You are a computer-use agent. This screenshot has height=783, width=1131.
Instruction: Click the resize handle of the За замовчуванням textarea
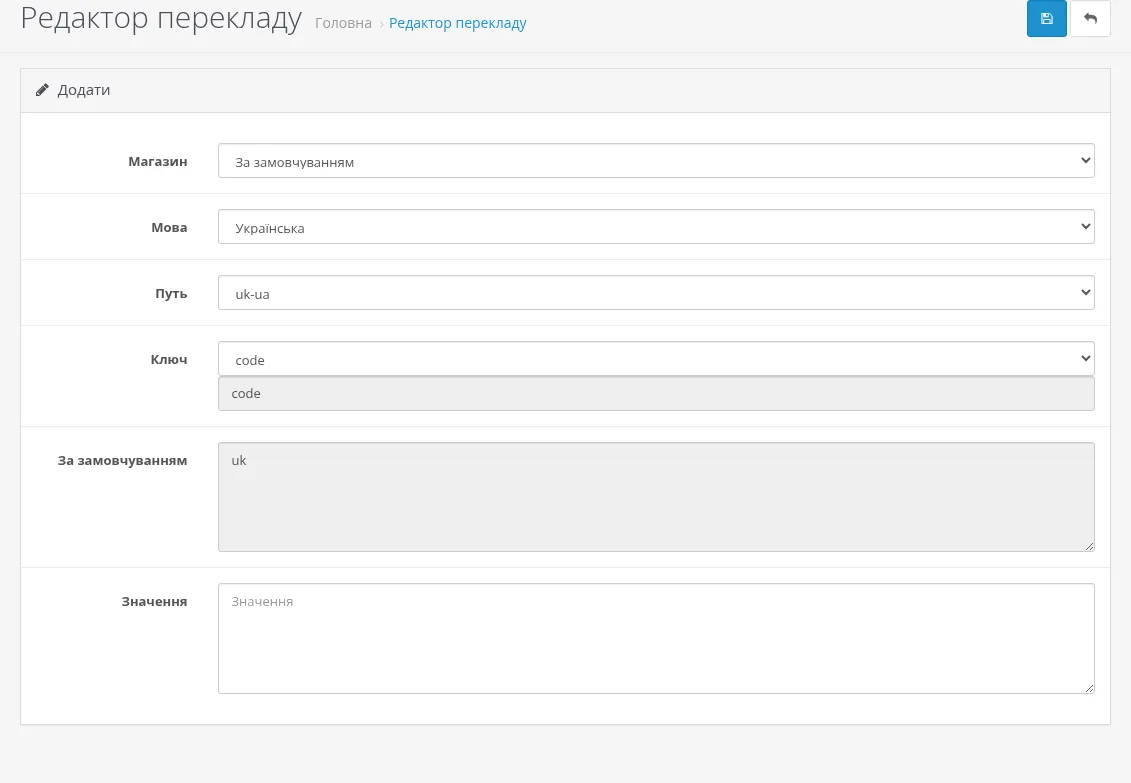(x=1089, y=547)
